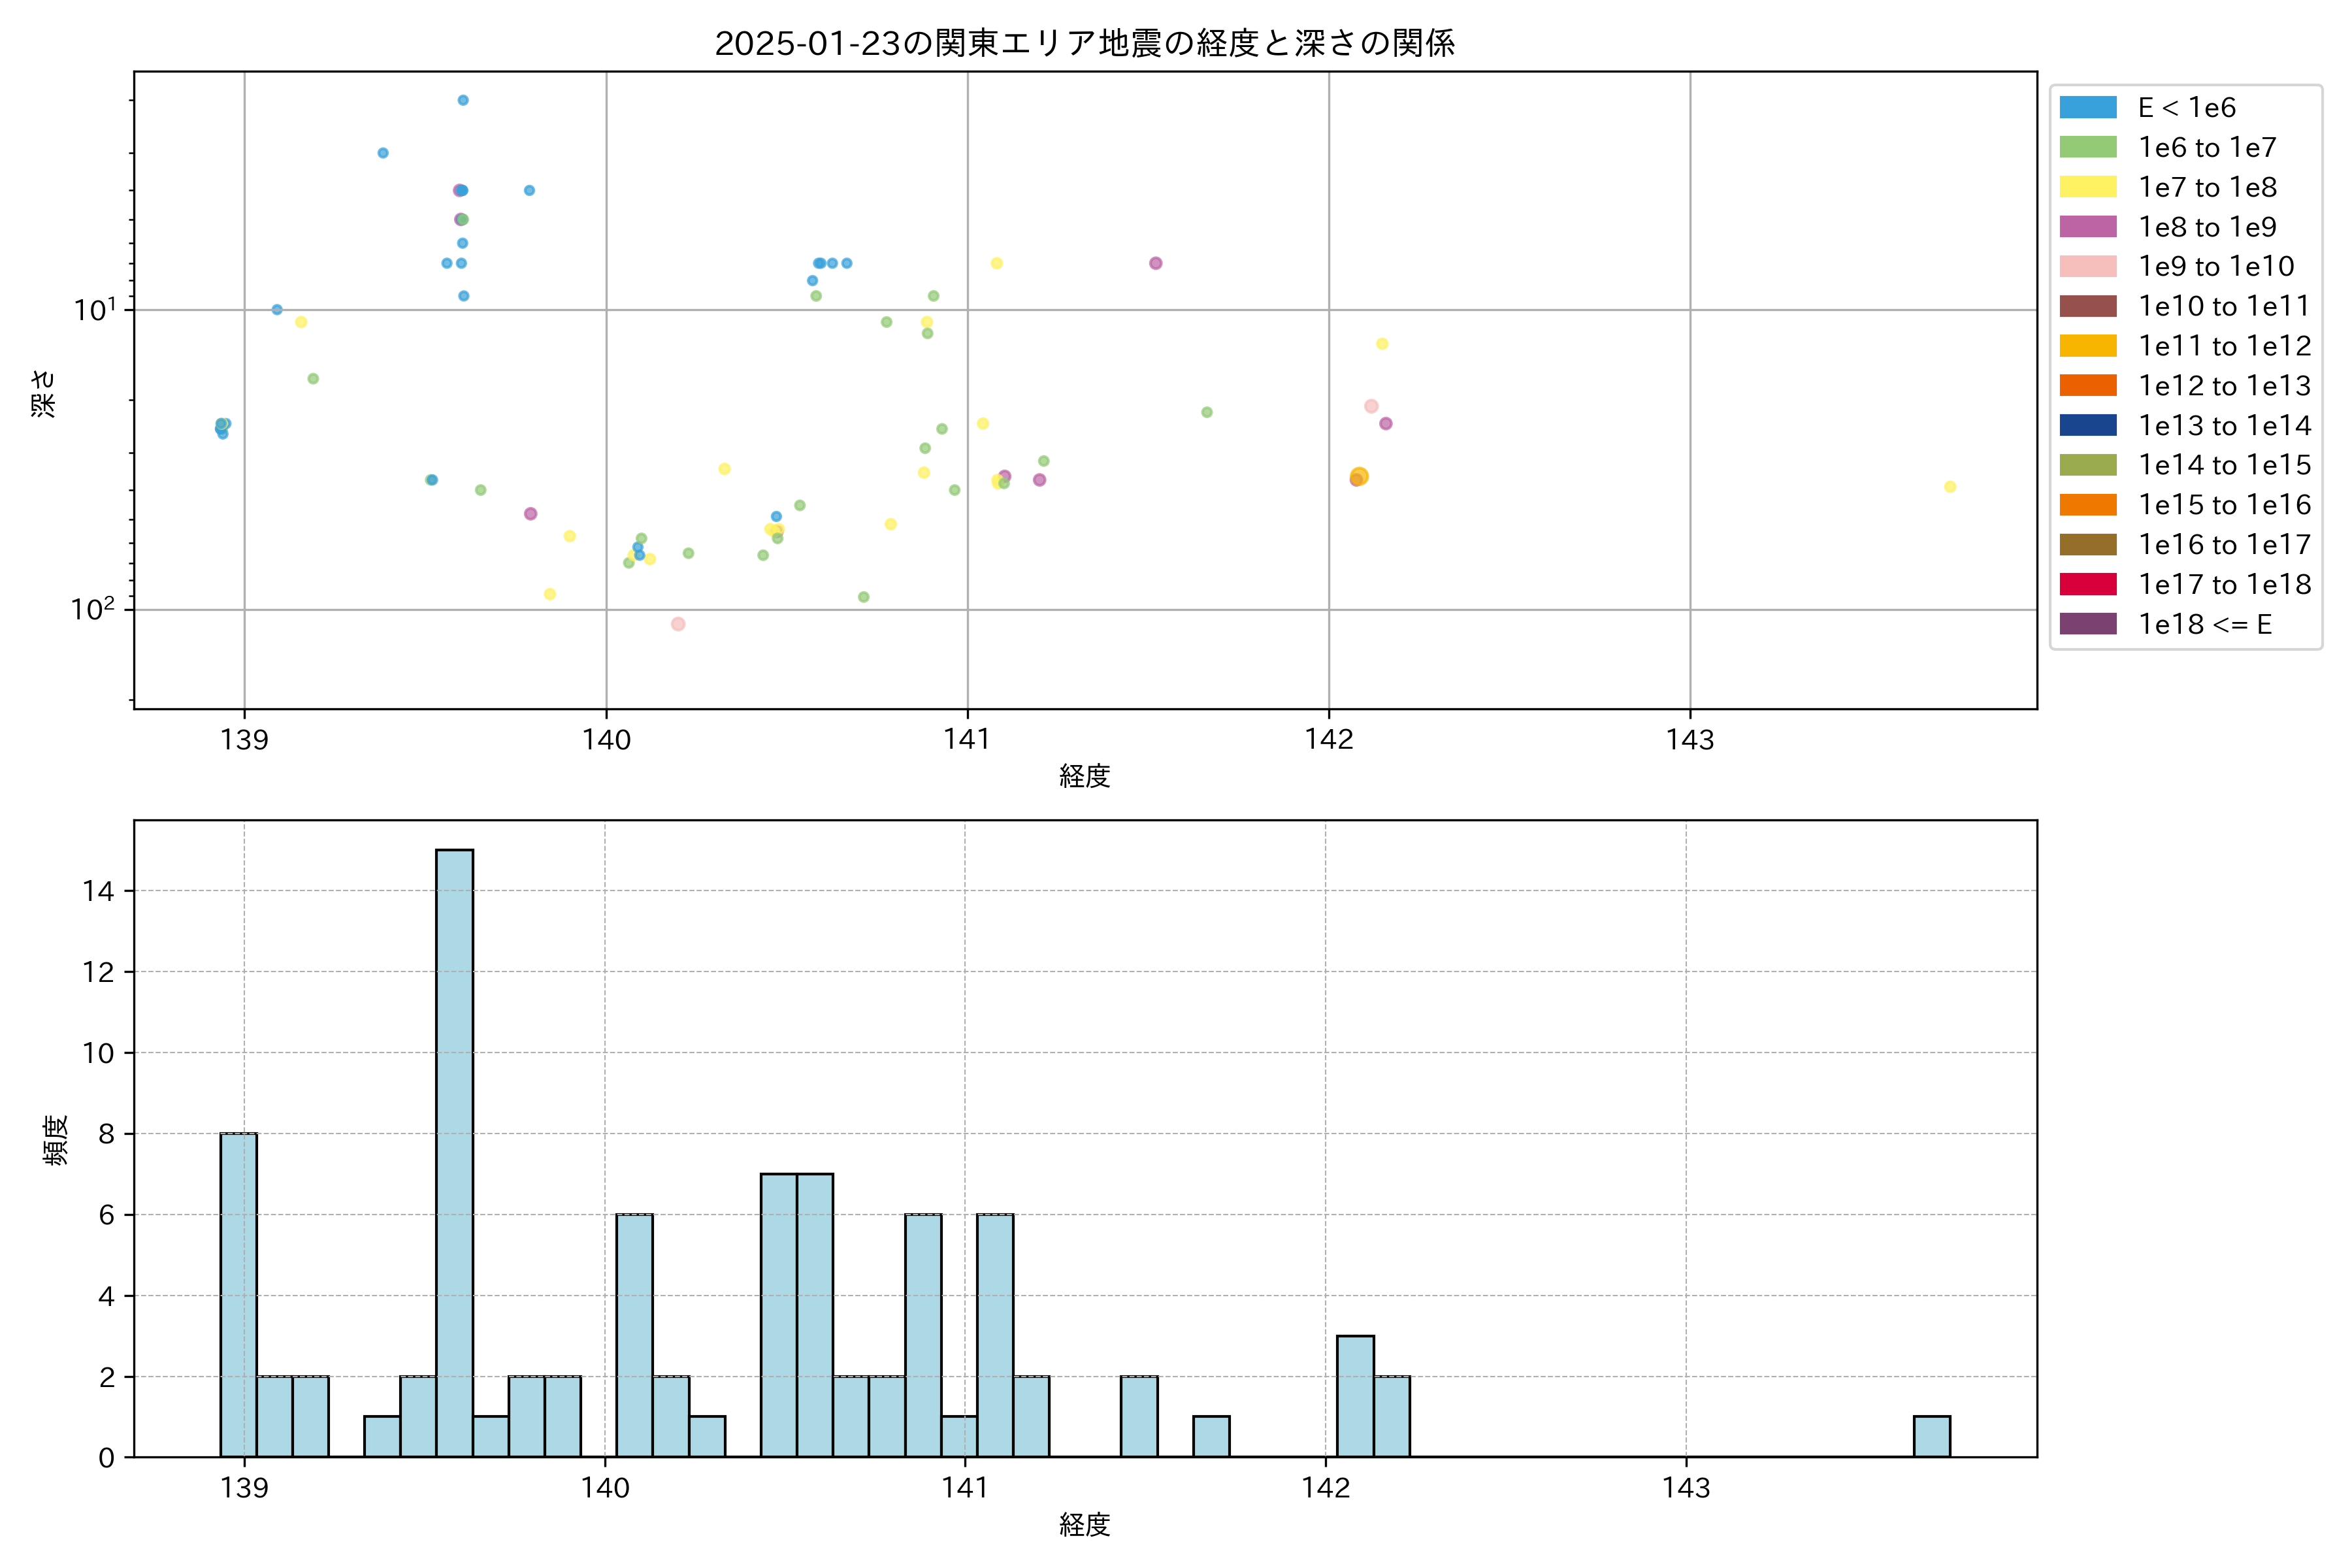The image size is (2352, 1568).
Task: Click the '頻度' y-axis label of histogram
Action: coord(56,1140)
